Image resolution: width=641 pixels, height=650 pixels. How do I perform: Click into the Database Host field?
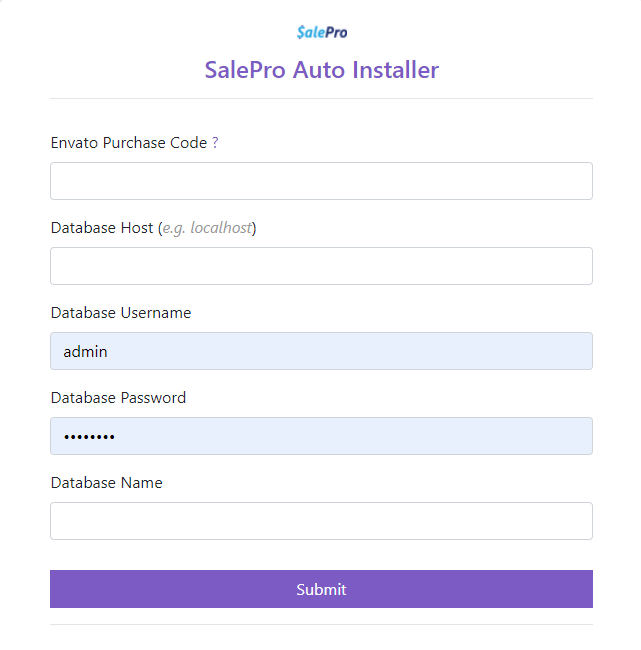point(321,266)
